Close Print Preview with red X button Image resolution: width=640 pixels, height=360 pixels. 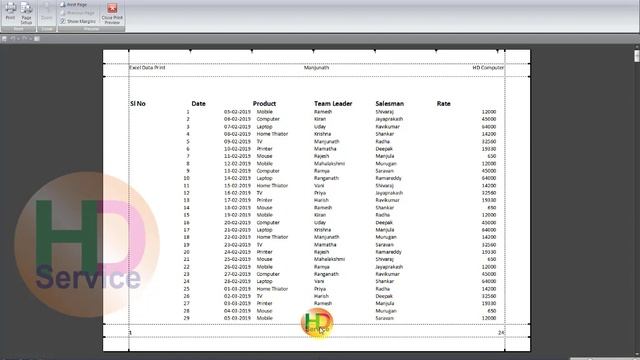(112, 13)
